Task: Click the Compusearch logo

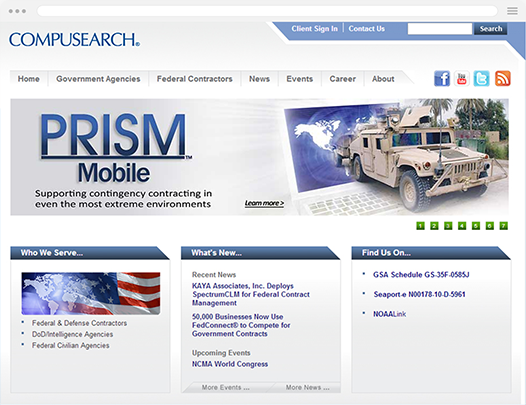Action: click(x=74, y=40)
